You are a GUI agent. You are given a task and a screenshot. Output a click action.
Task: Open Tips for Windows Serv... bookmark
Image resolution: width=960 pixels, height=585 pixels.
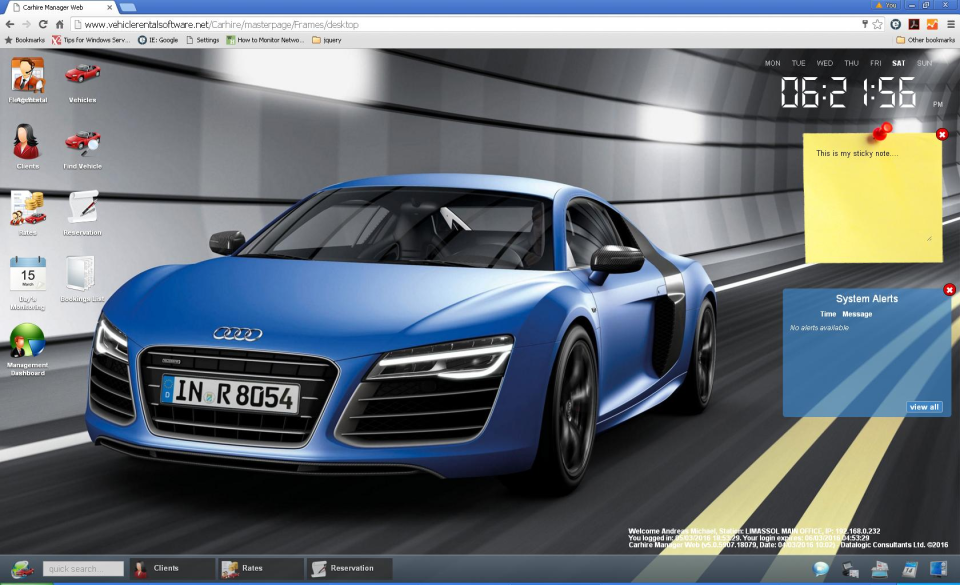[x=91, y=40]
